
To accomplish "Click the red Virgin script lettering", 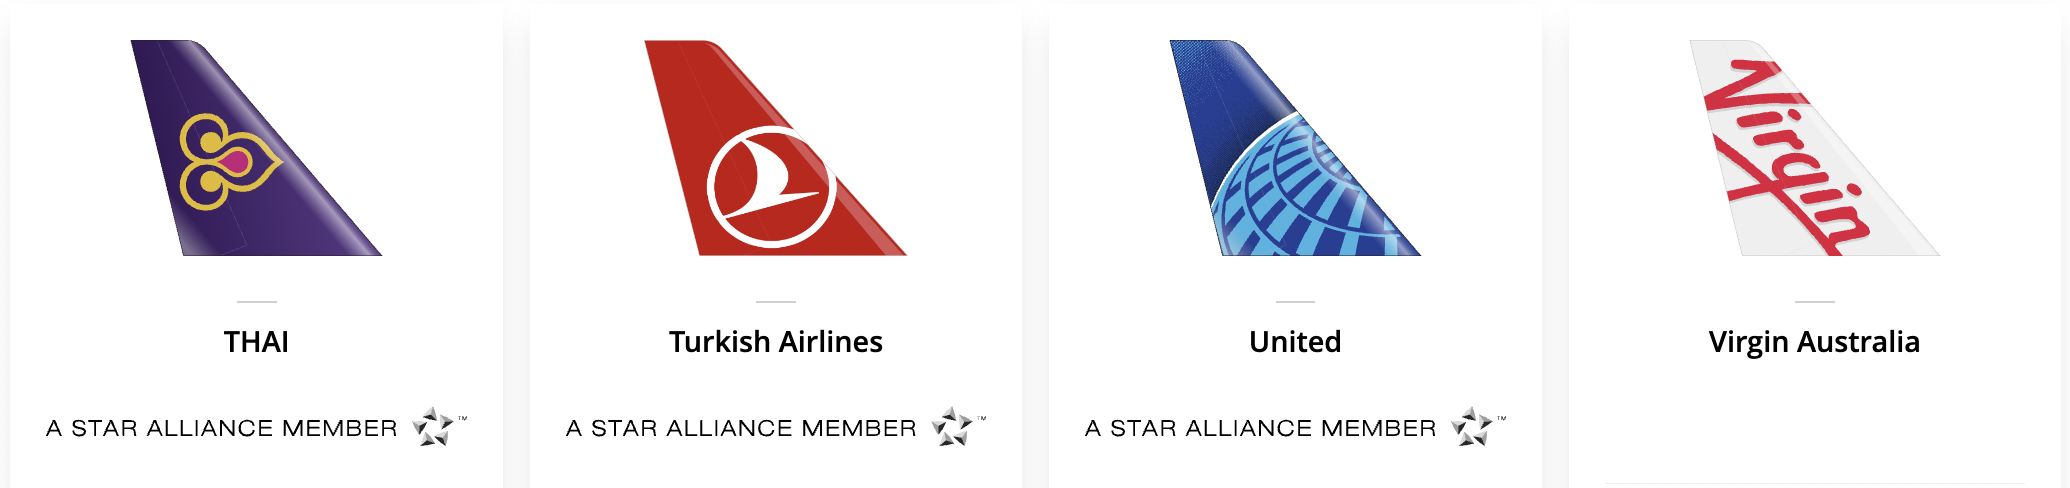I will [1785, 157].
